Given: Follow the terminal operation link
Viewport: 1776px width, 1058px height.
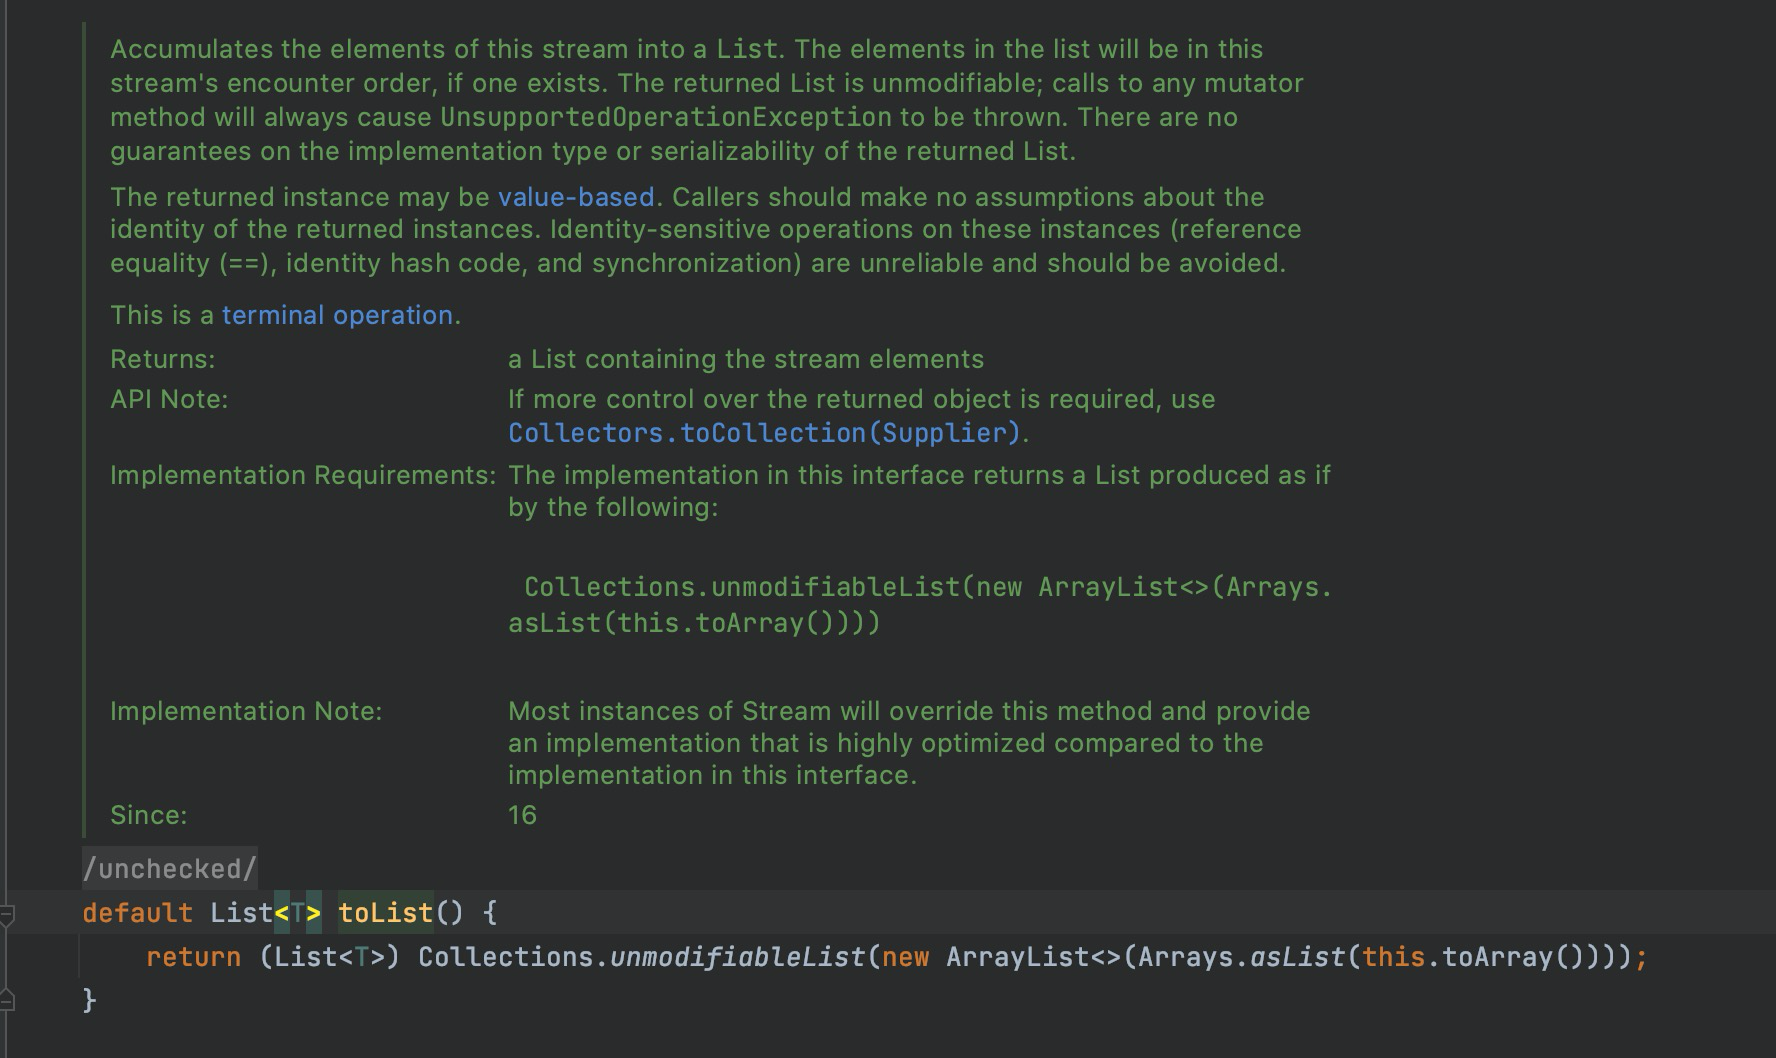Looking at the screenshot, I should (x=337, y=315).
